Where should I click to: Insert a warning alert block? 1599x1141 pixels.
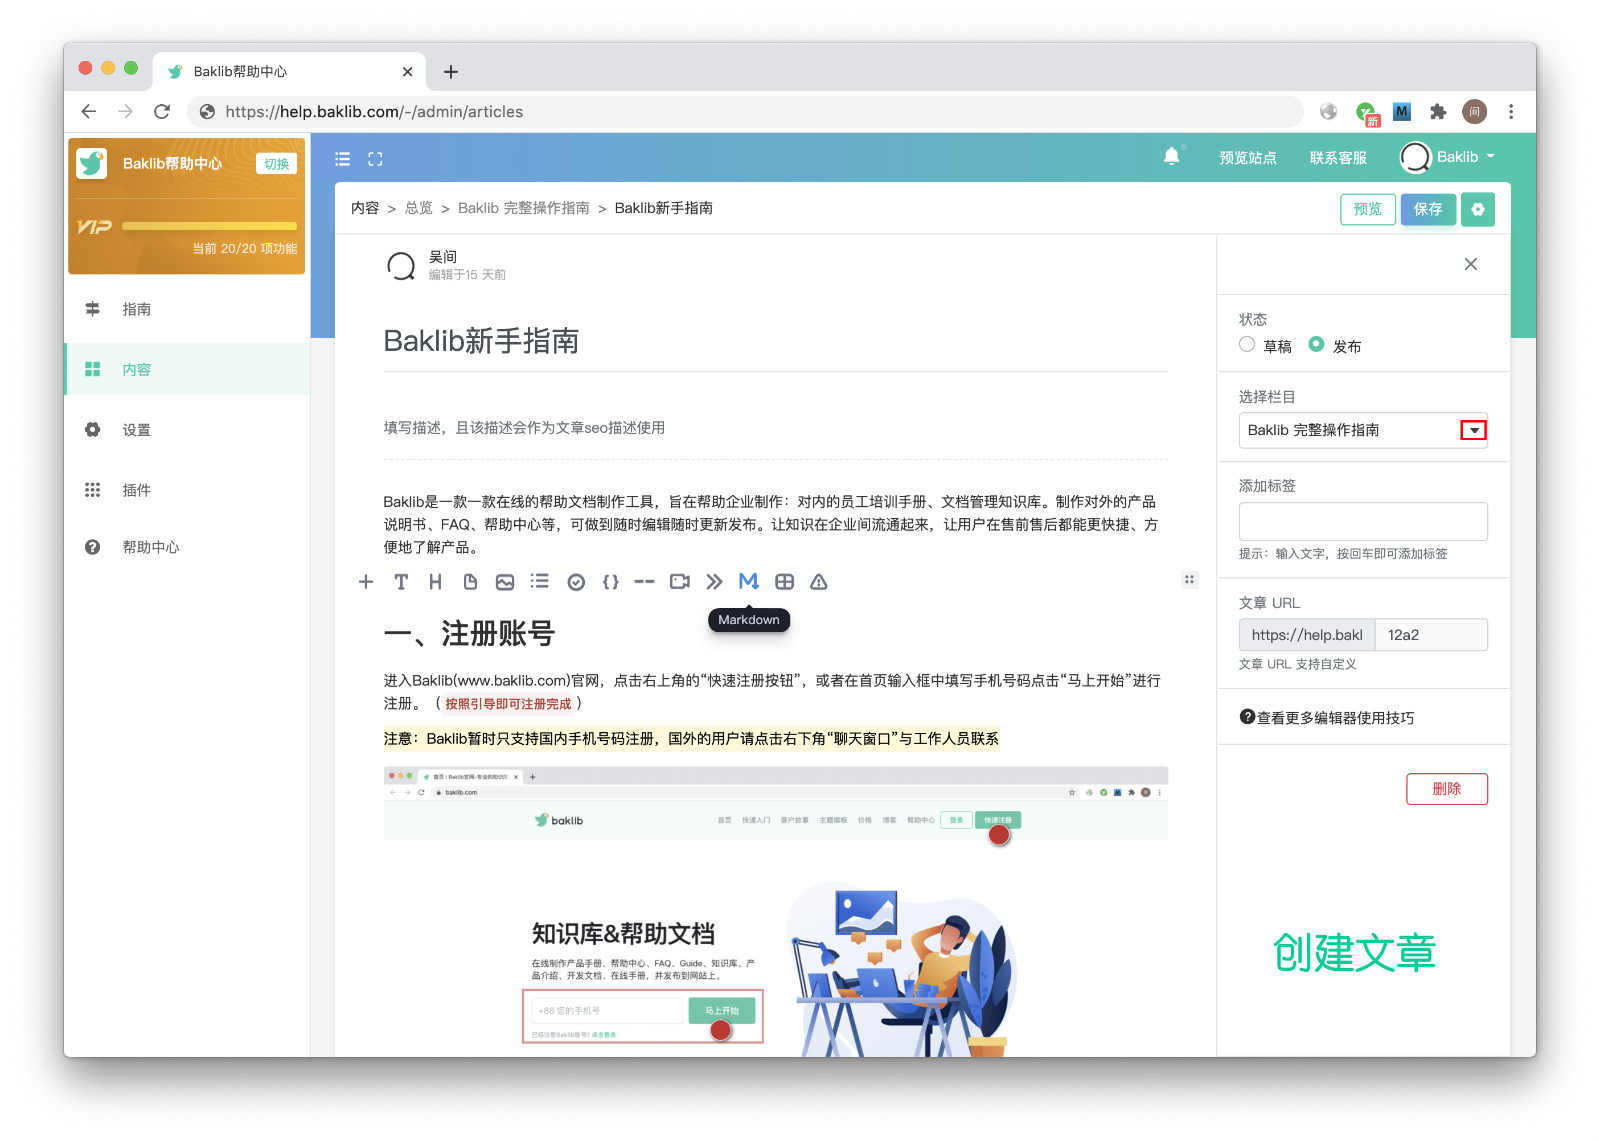[x=819, y=582]
